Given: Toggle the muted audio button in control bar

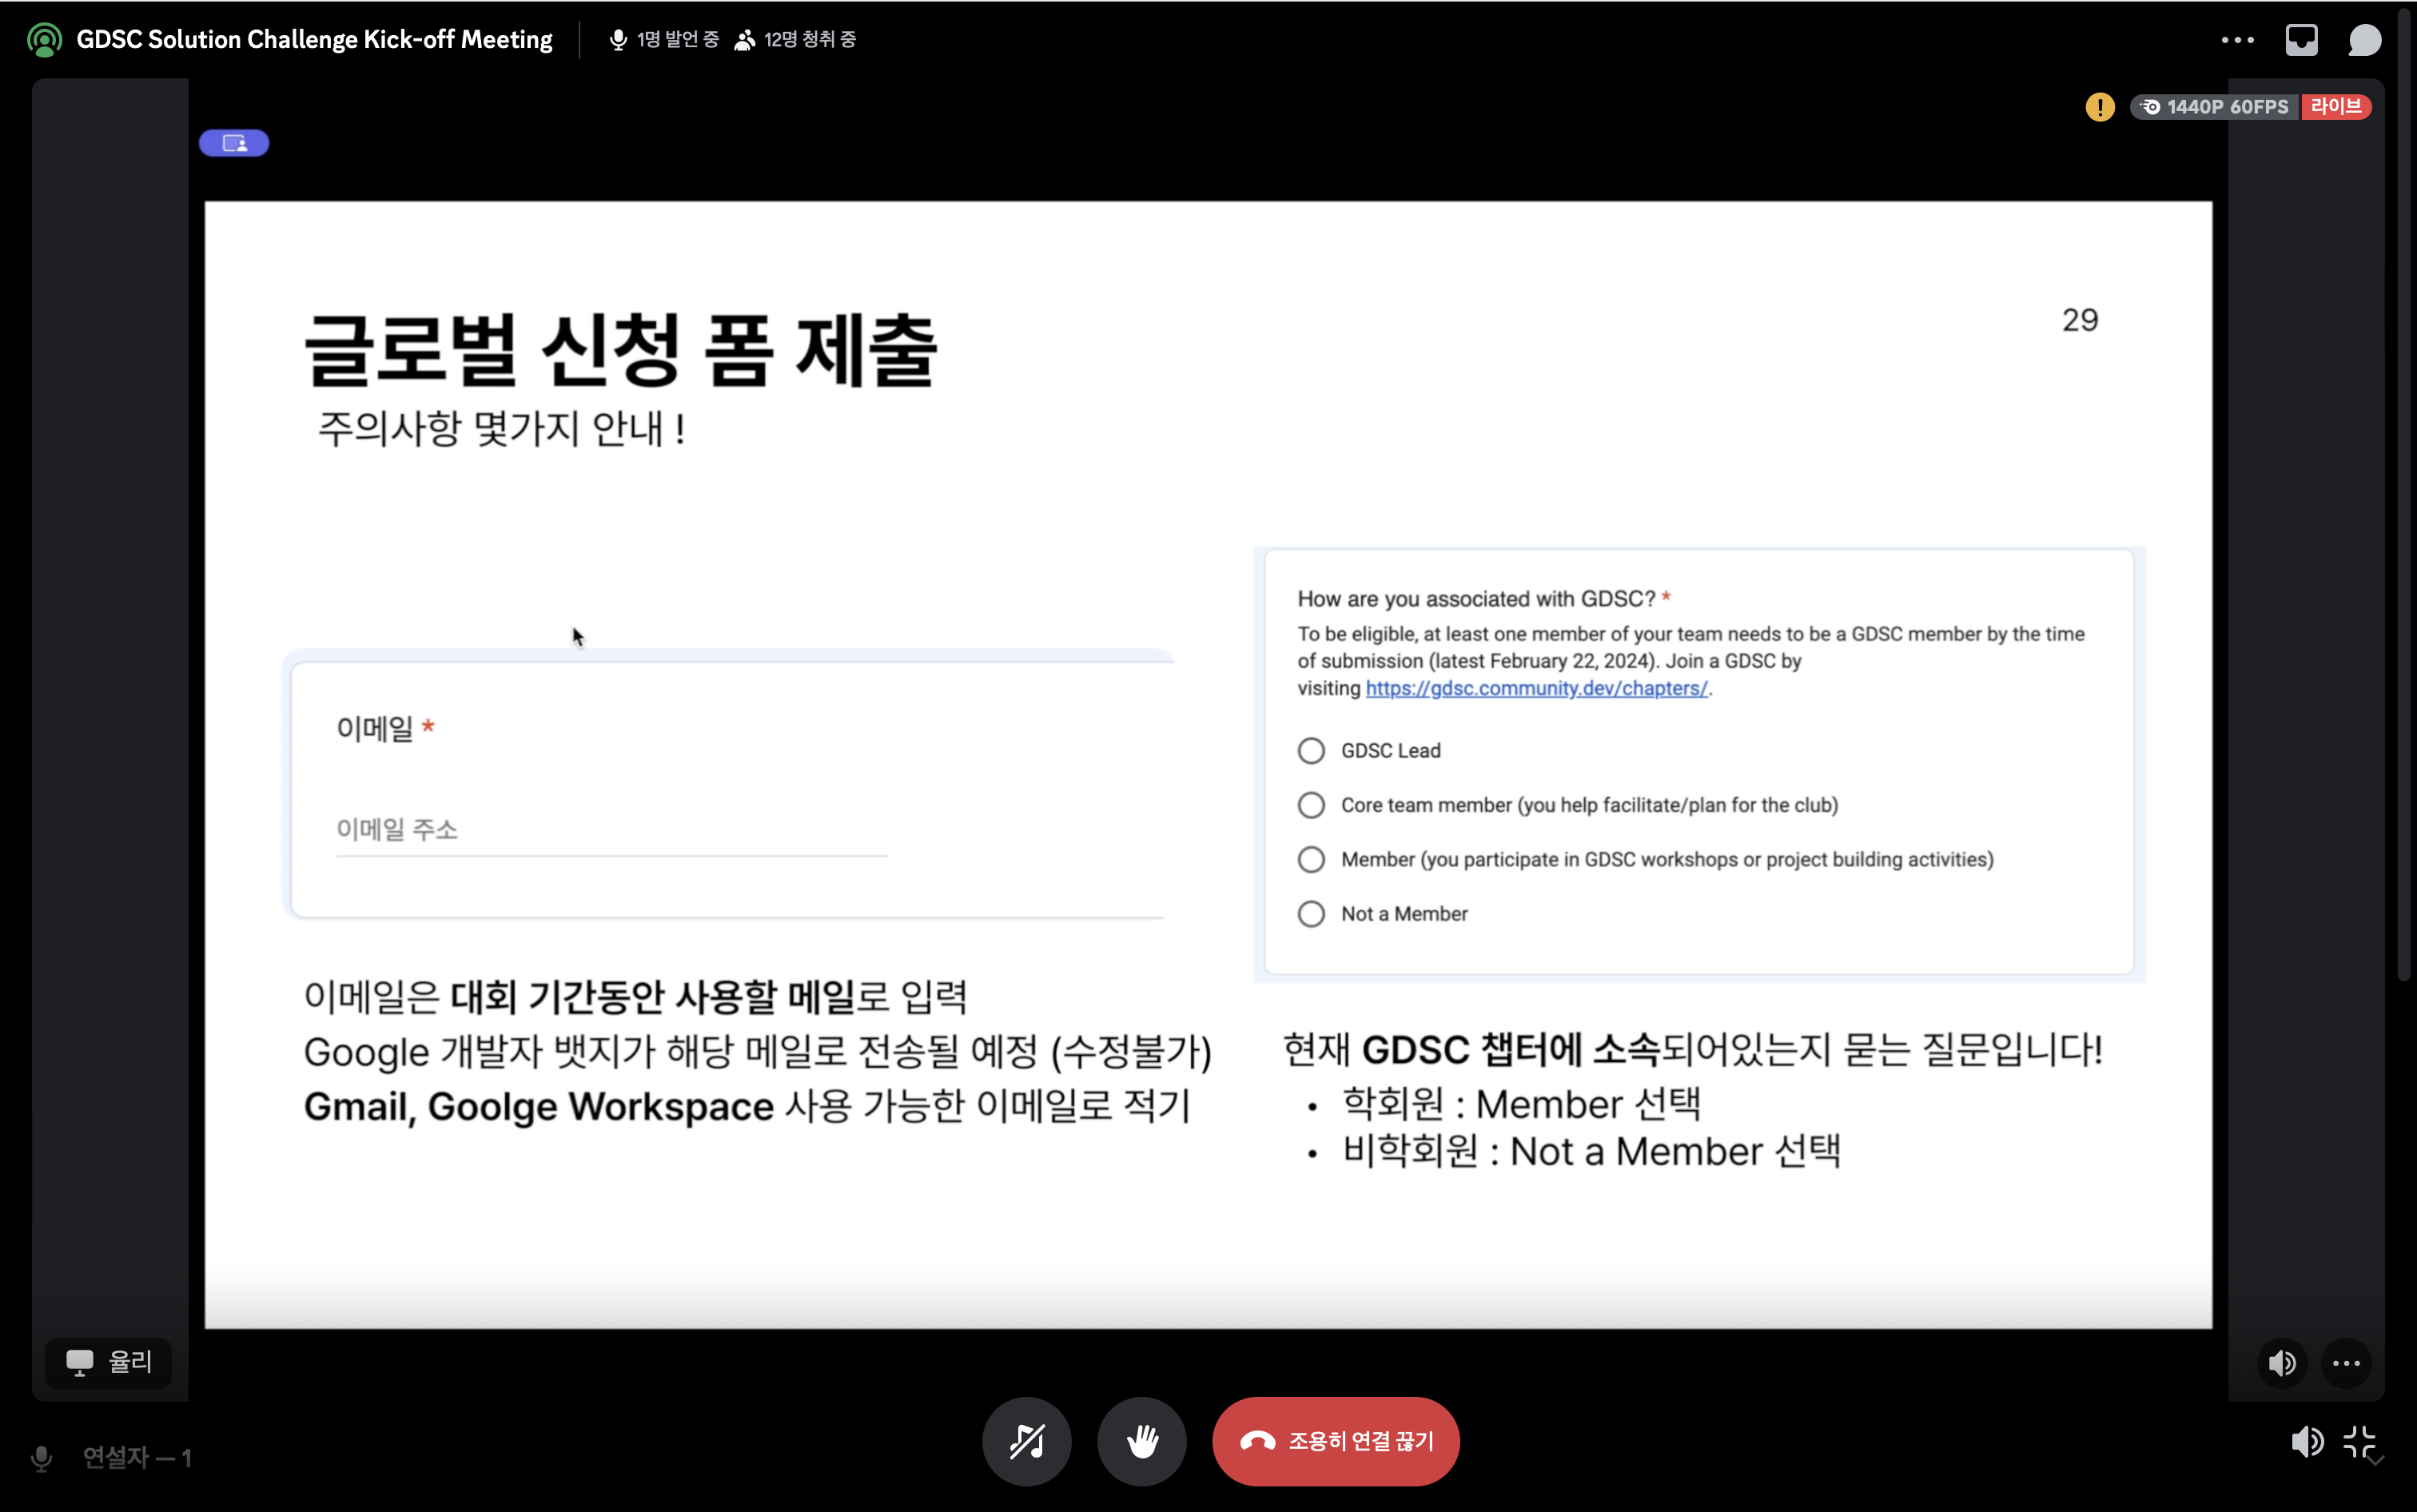Looking at the screenshot, I should (x=1027, y=1441).
